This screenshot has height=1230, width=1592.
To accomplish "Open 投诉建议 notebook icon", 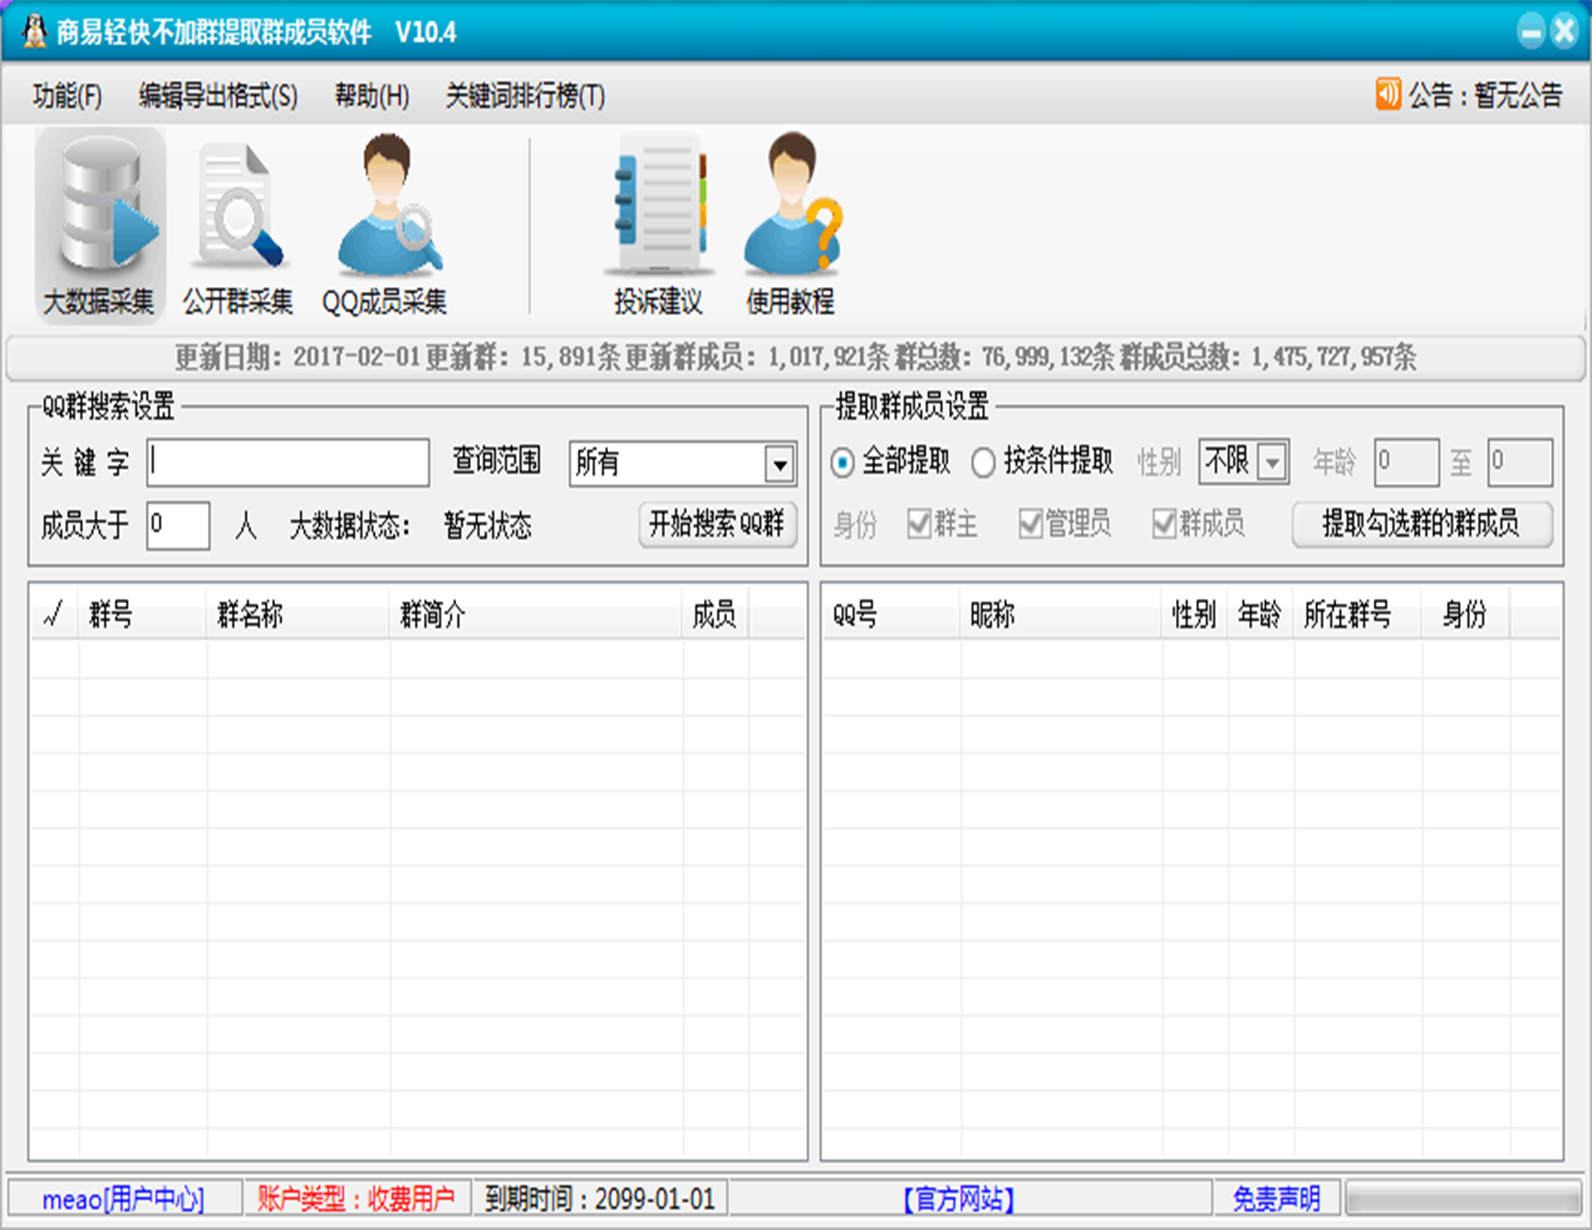I will pos(659,226).
